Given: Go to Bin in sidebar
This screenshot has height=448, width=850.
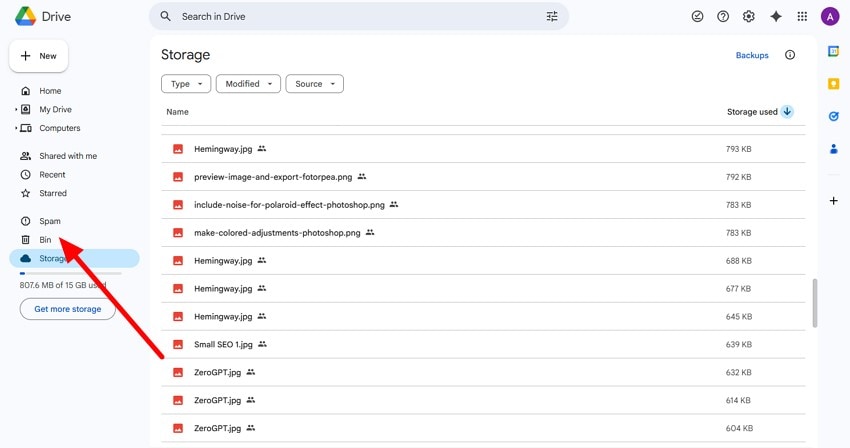Looking at the screenshot, I should coord(45,240).
